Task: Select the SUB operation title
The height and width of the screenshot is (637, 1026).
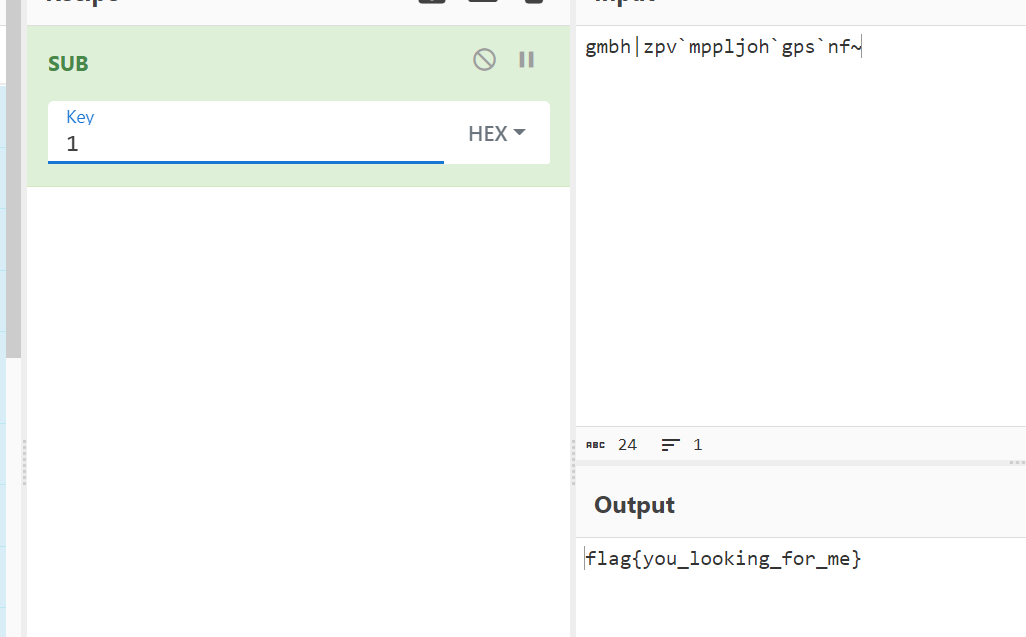Action: (x=68, y=64)
